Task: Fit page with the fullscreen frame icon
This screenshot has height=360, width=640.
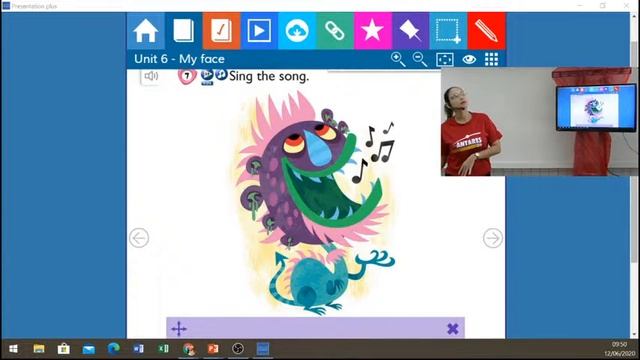Action: [x=445, y=60]
